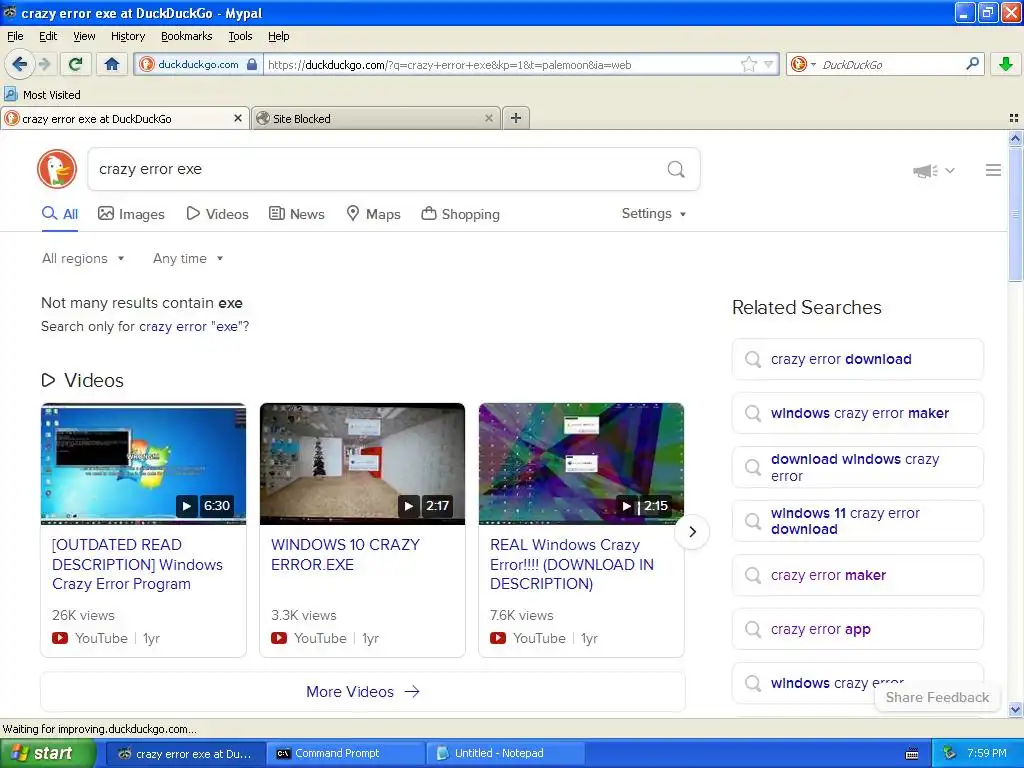This screenshot has height=768, width=1024.
Task: Click the Share Feedback button
Action: click(x=937, y=697)
